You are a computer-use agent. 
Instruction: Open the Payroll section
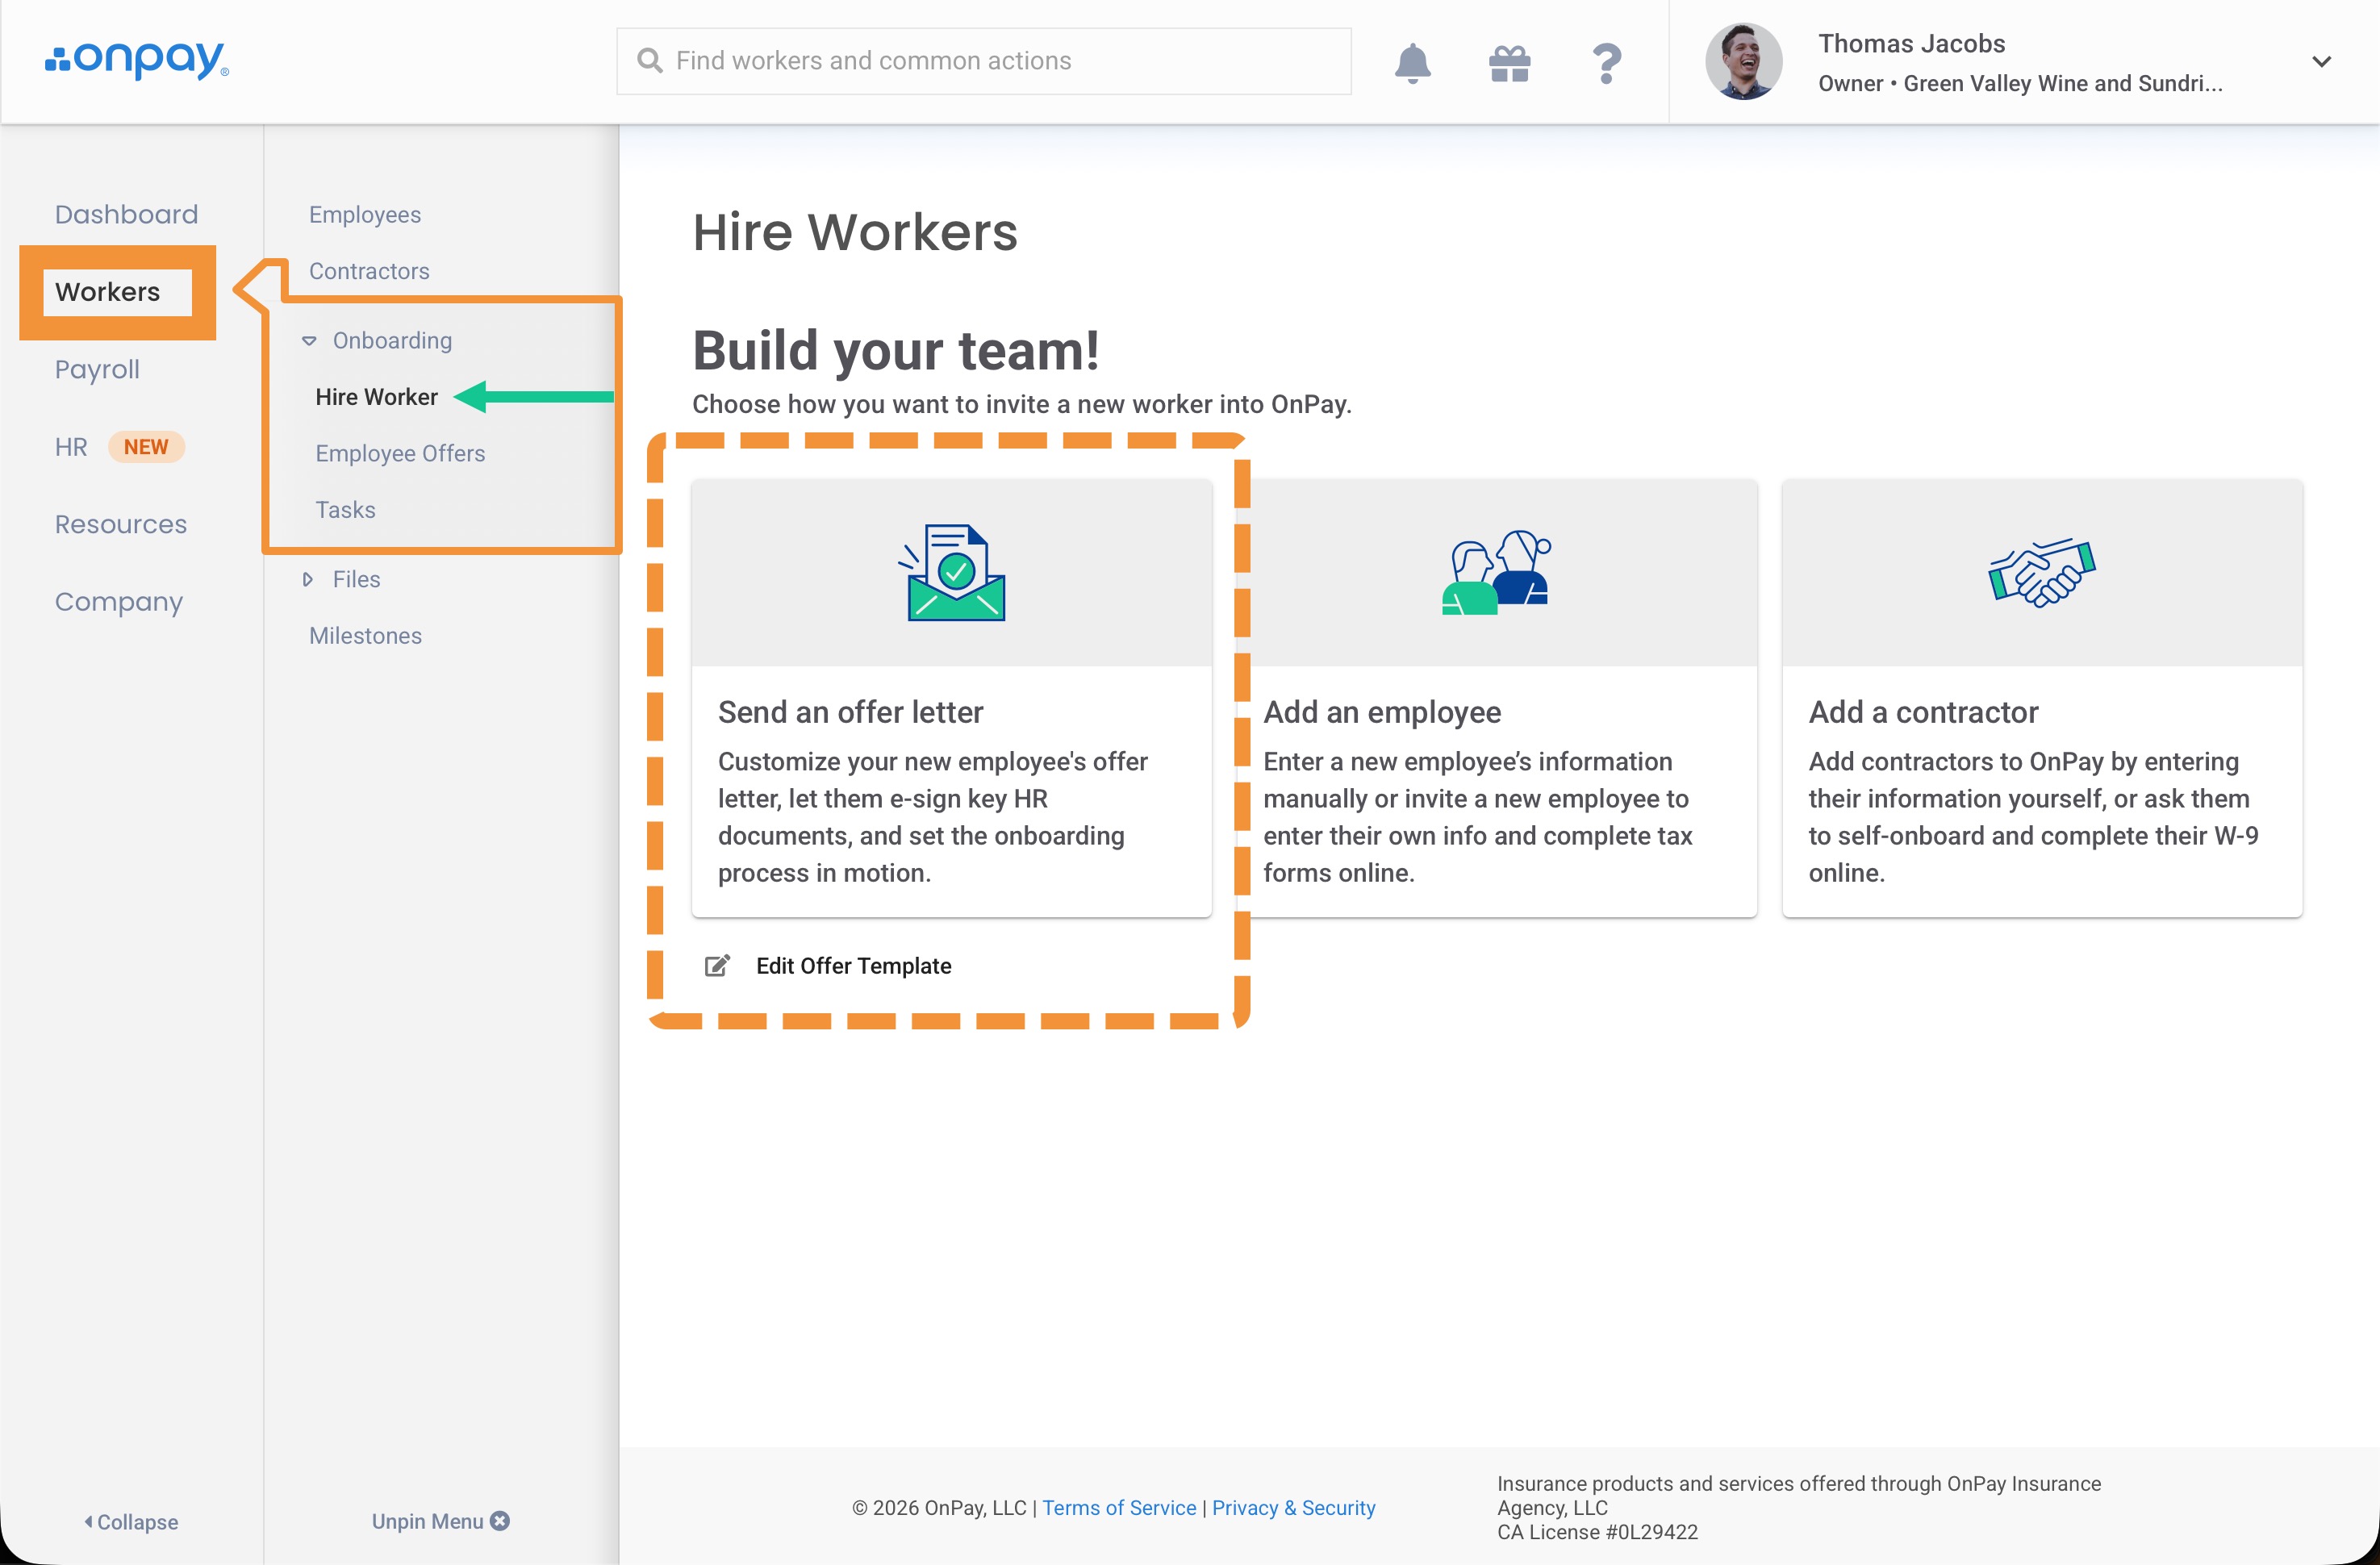click(x=97, y=369)
